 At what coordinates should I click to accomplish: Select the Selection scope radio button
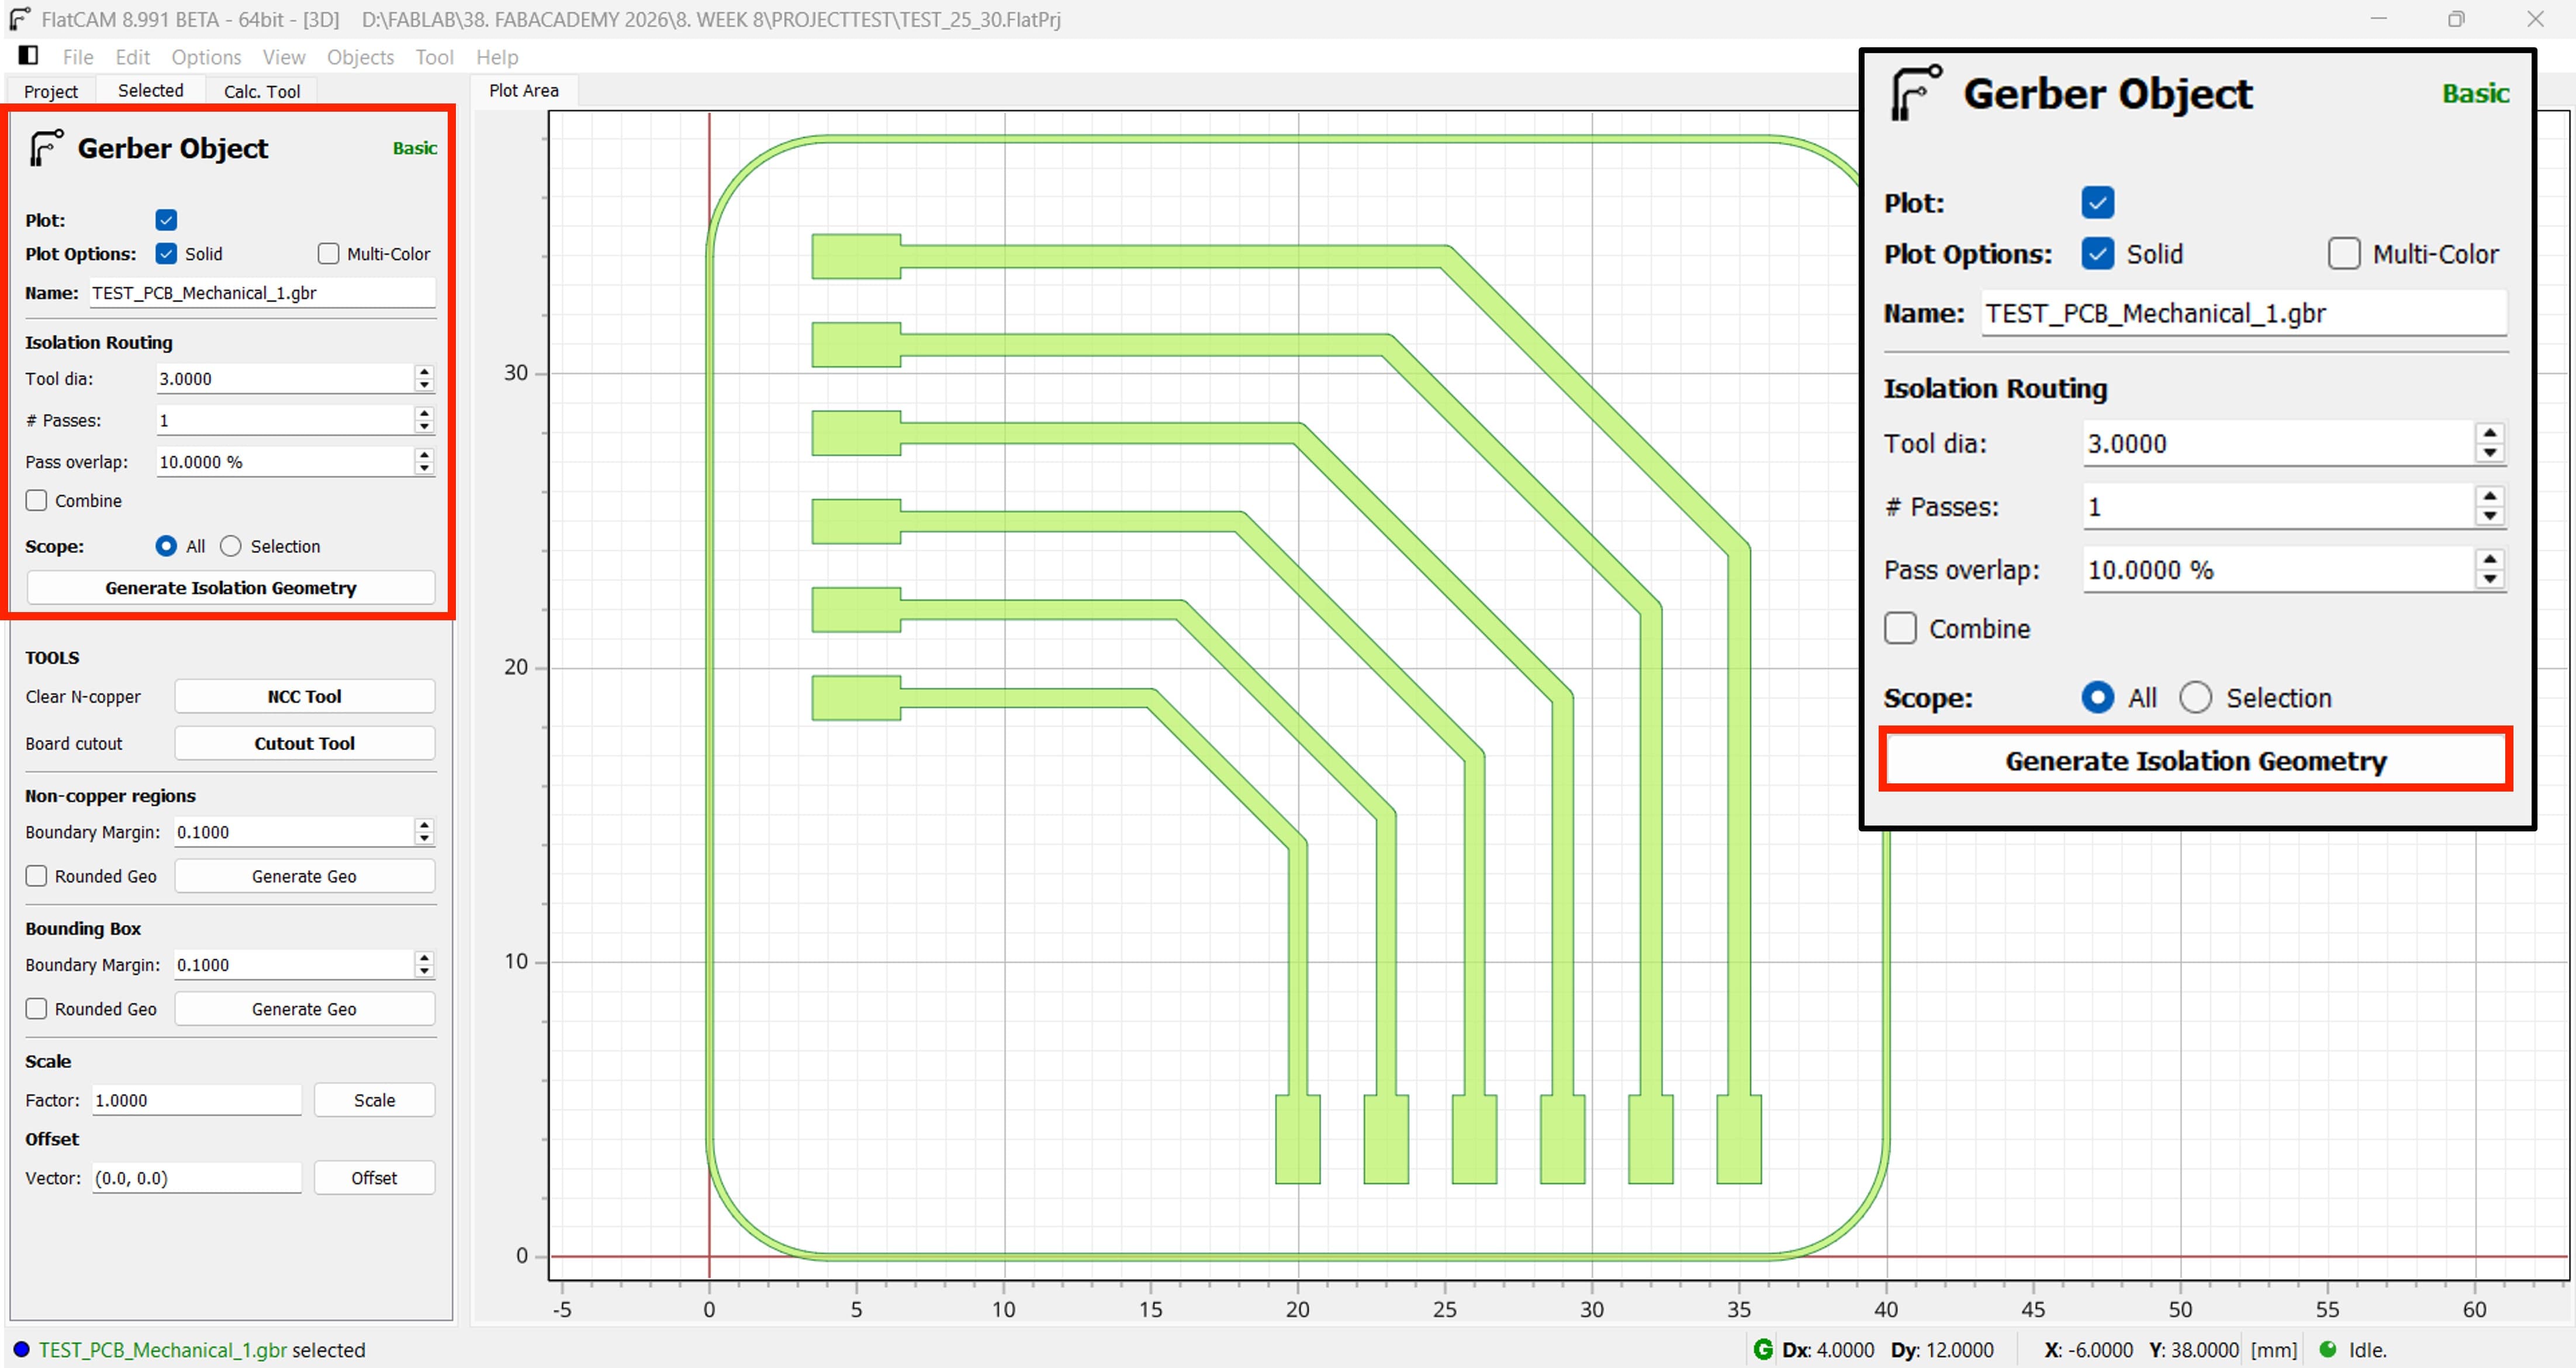click(x=231, y=546)
